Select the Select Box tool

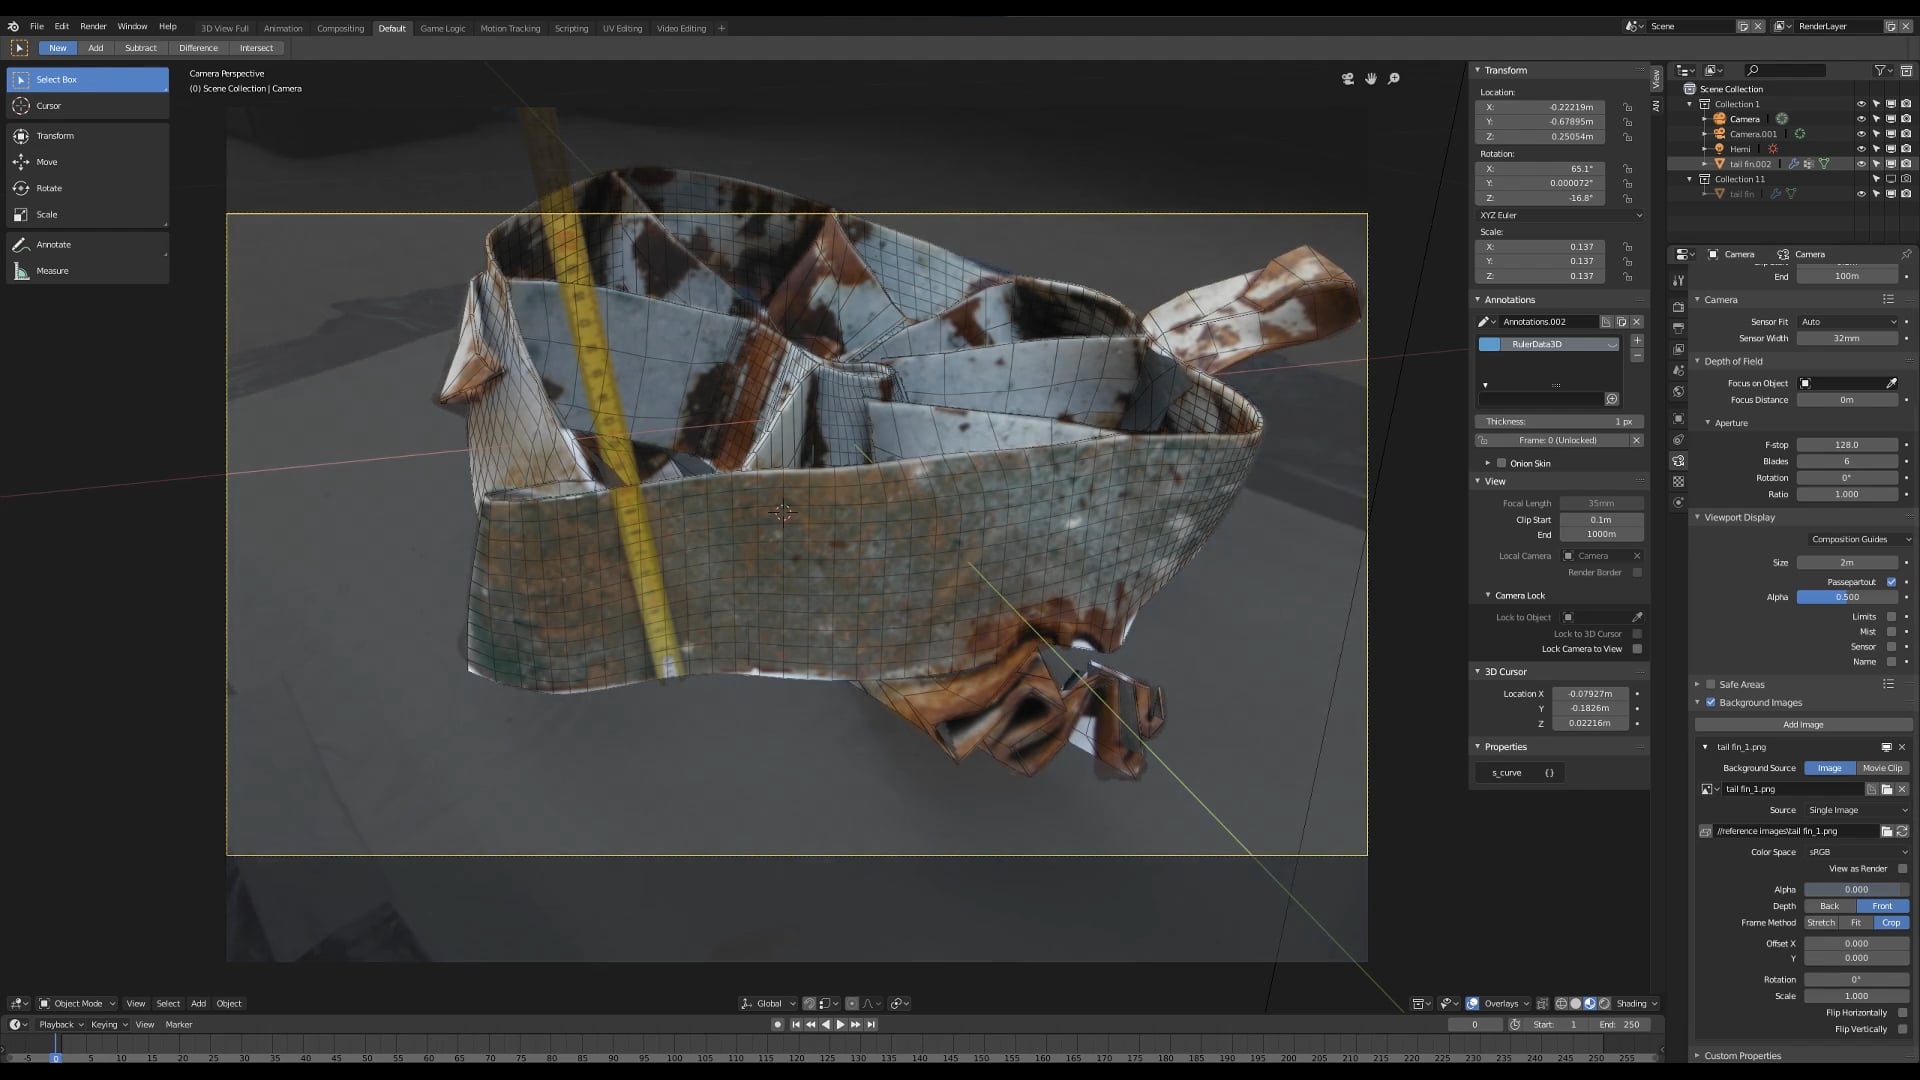pos(88,79)
